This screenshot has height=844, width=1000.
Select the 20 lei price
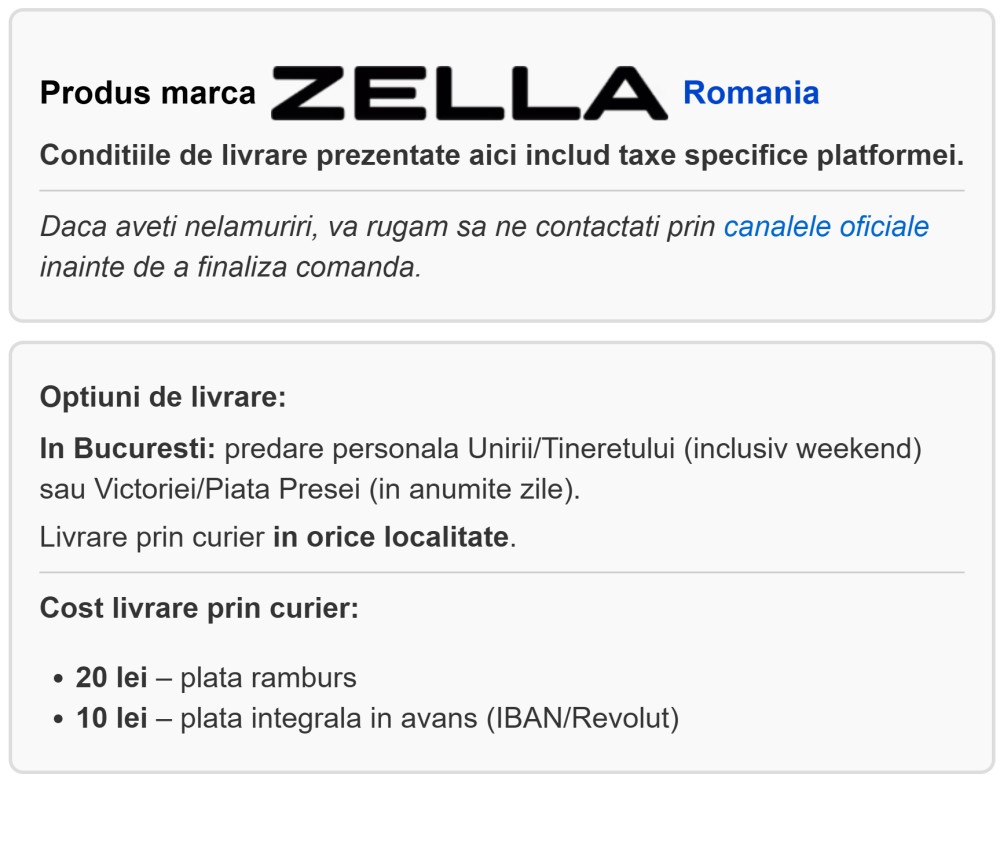point(112,677)
